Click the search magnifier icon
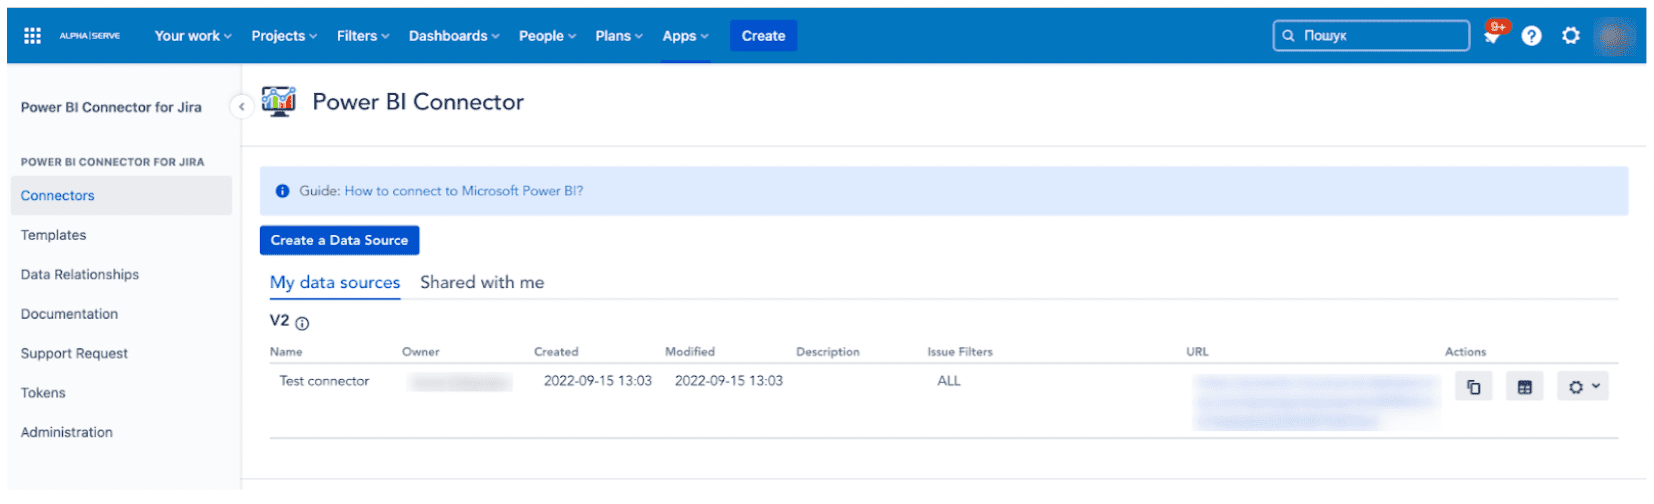Viewport: 1654px width, 504px height. (x=1289, y=36)
